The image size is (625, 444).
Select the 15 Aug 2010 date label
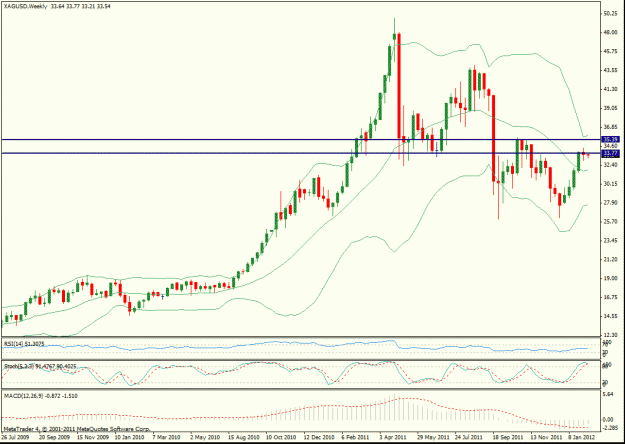[x=242, y=437]
